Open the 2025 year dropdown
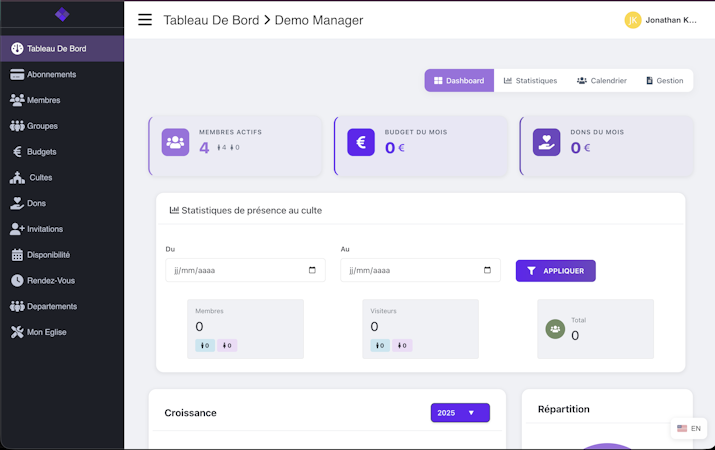The image size is (715, 450). click(x=460, y=413)
